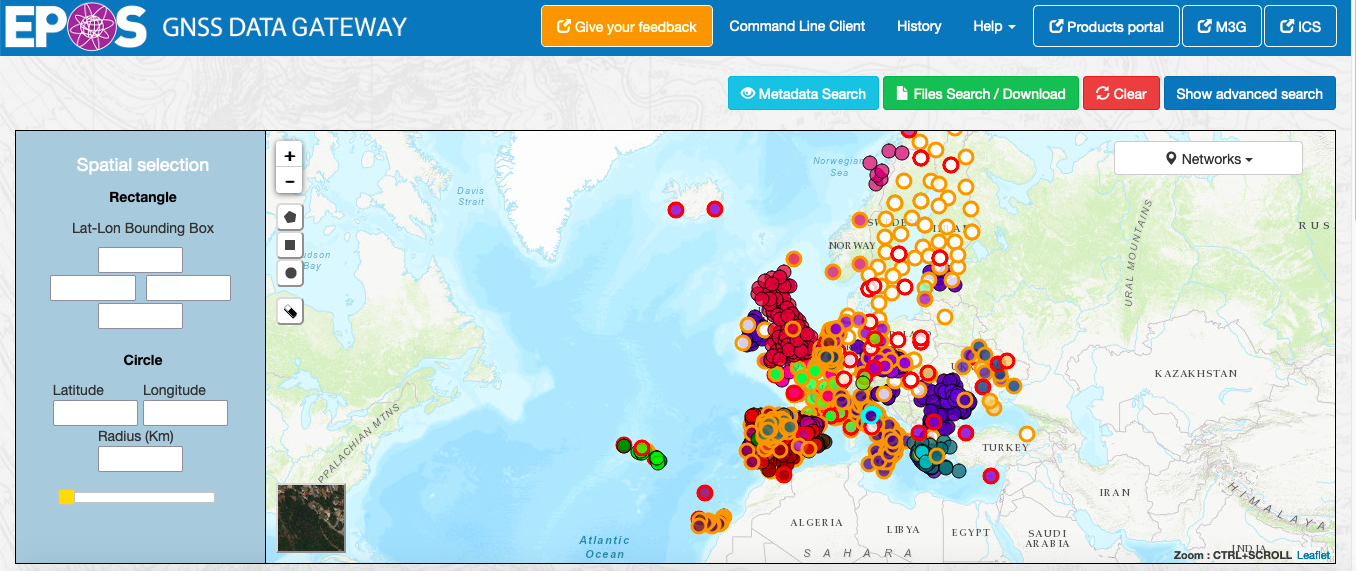This screenshot has width=1356, height=571.
Task: Select the rectangle drawing tool
Action: tap(290, 244)
